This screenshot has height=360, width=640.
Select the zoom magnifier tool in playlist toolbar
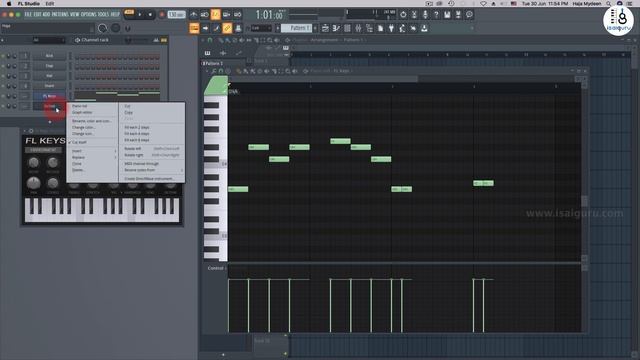point(270,40)
